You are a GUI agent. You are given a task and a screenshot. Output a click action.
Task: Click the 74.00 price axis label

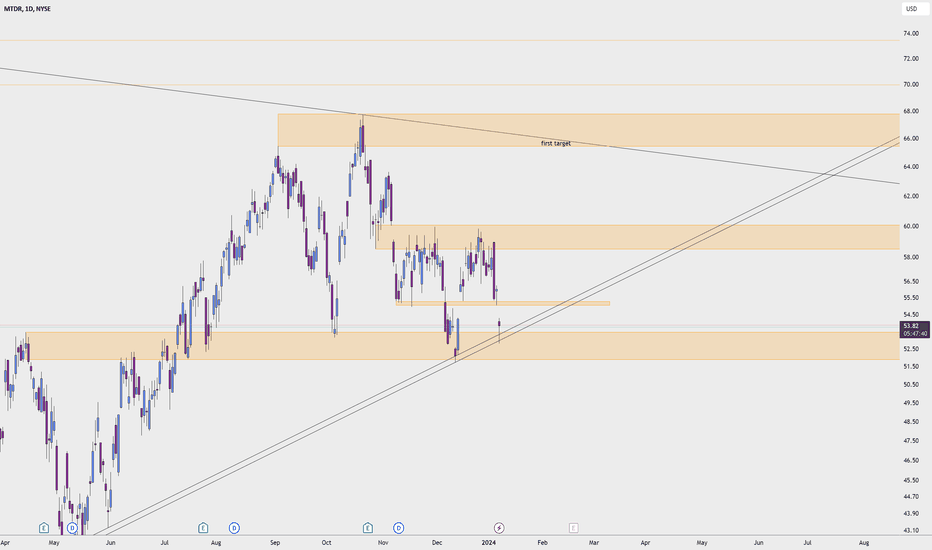(911, 34)
